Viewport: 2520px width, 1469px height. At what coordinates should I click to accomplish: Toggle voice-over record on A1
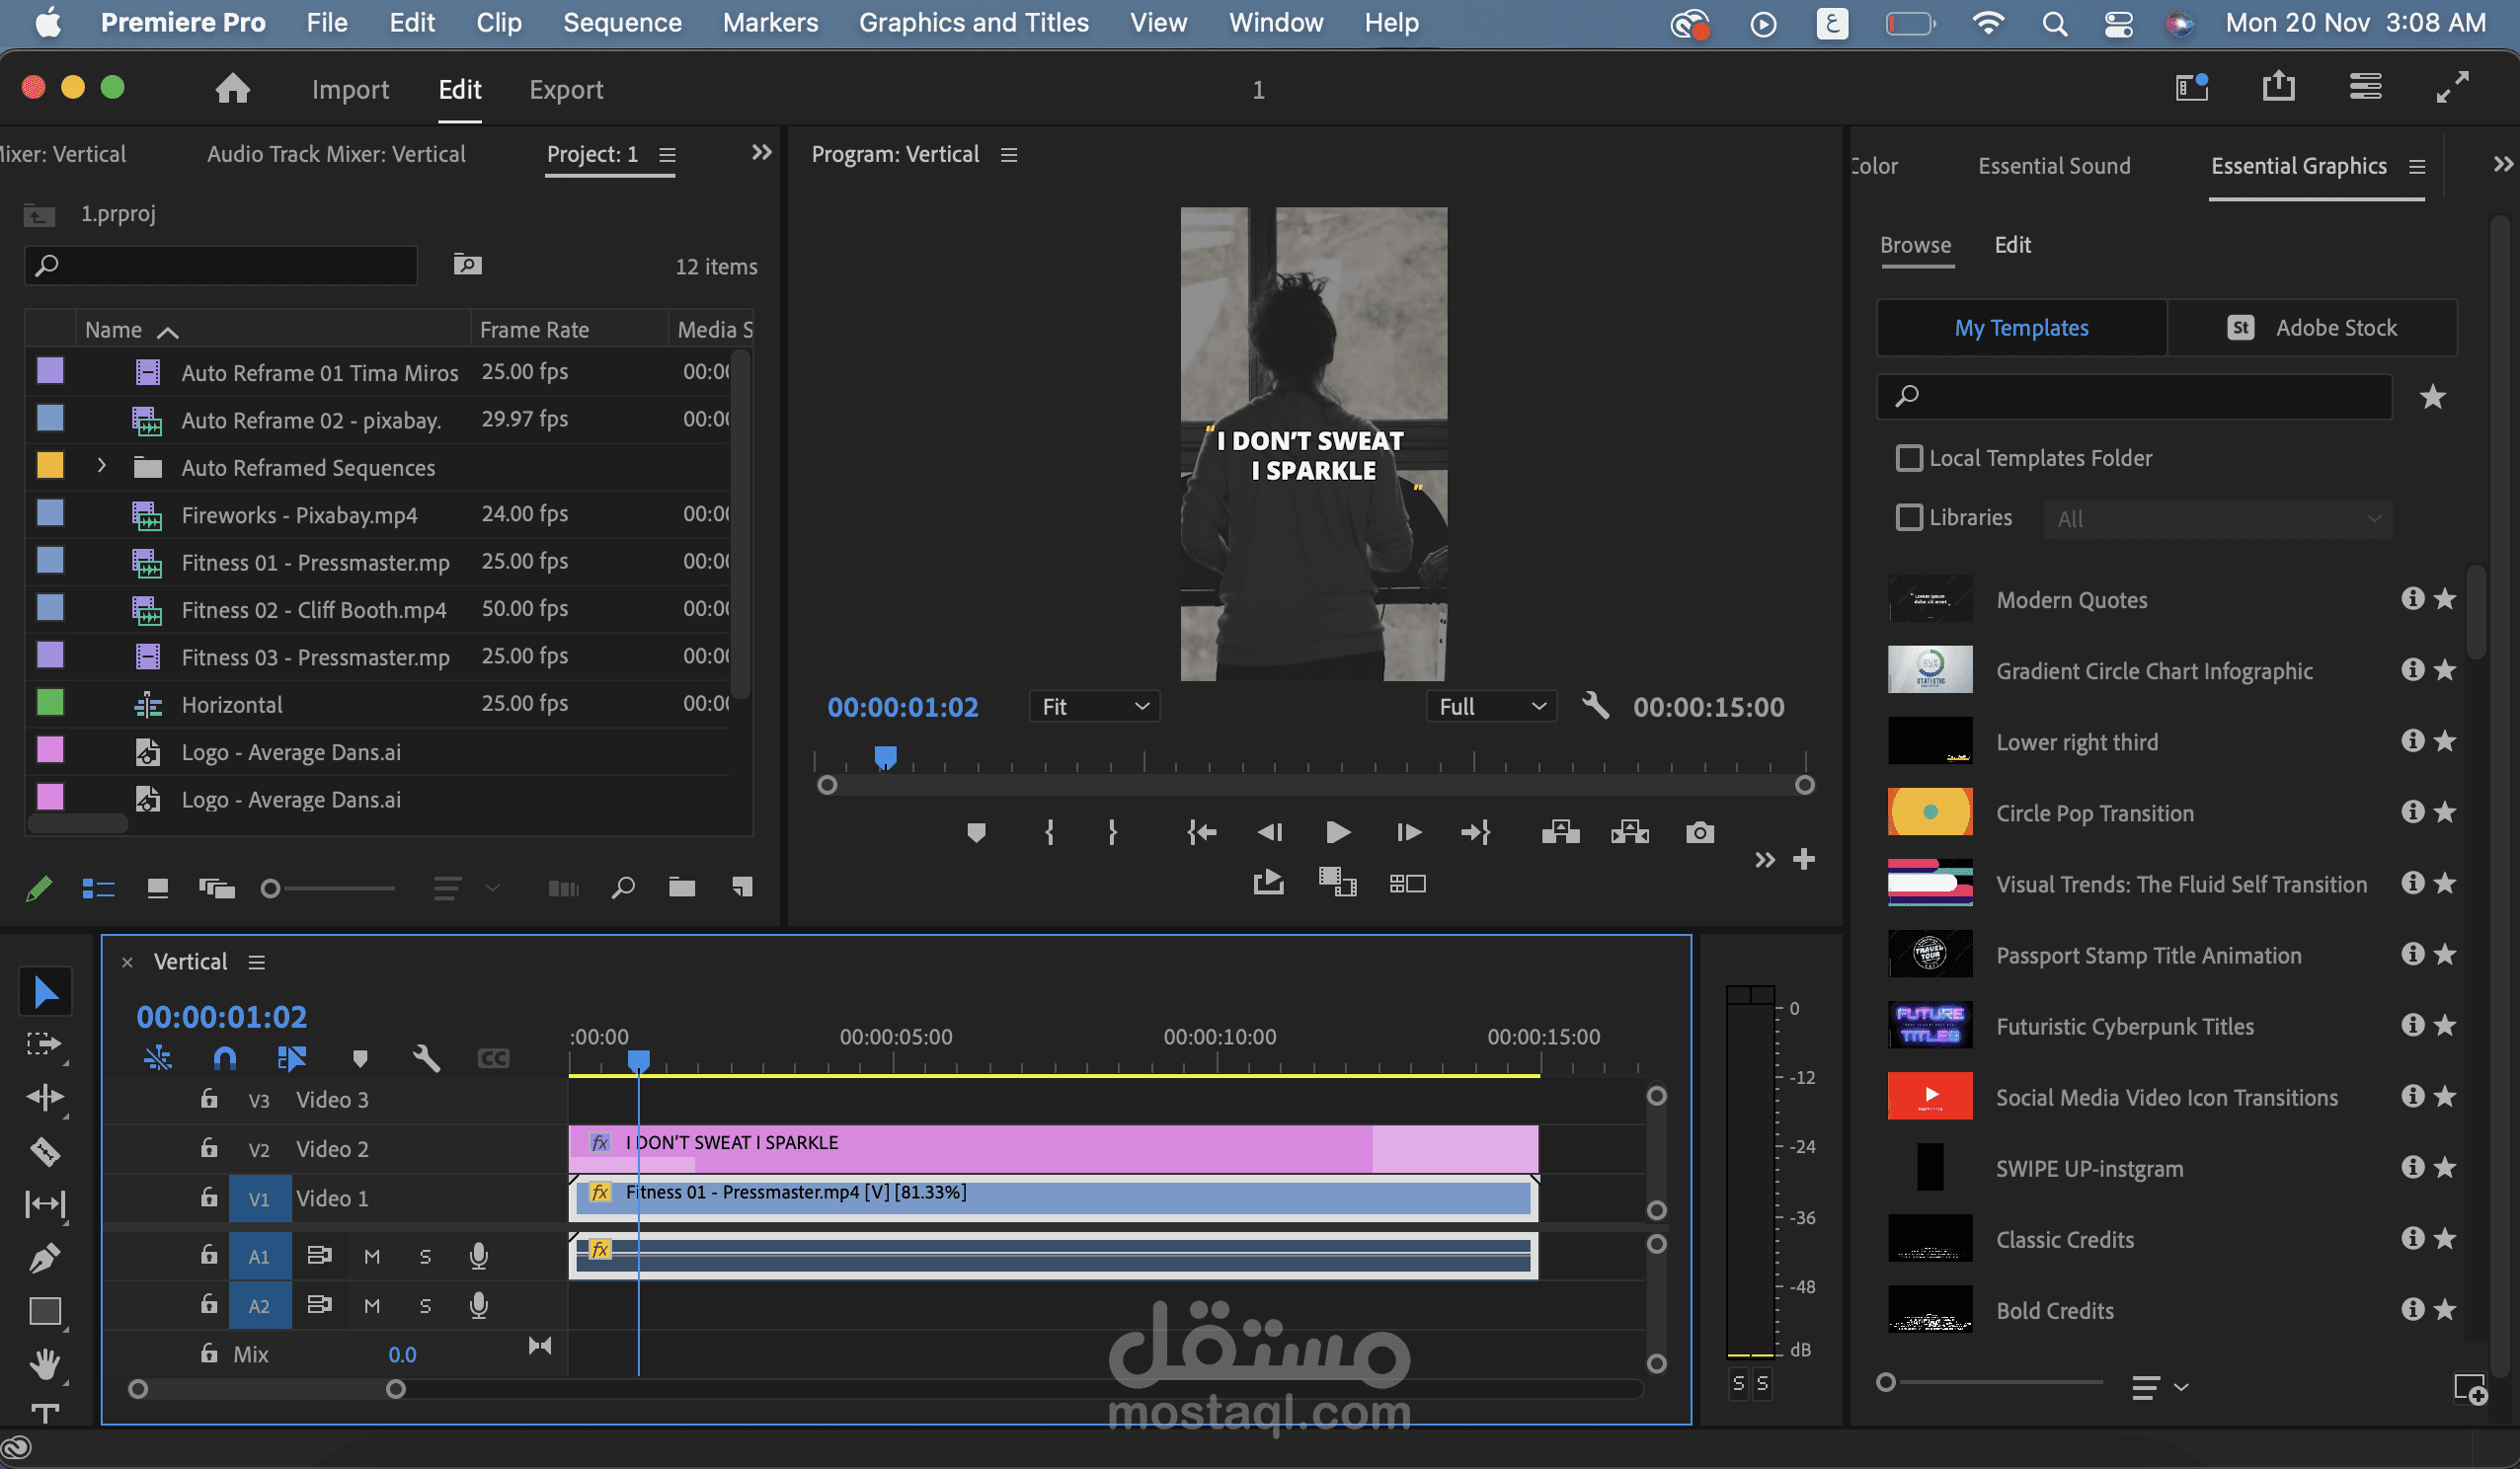pyautogui.click(x=479, y=1256)
